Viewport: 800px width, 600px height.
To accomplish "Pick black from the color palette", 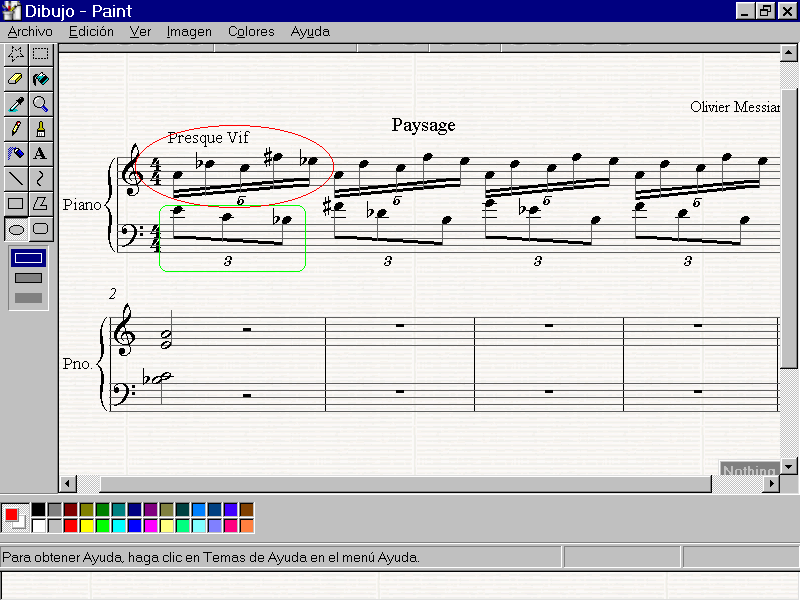I will (39, 510).
